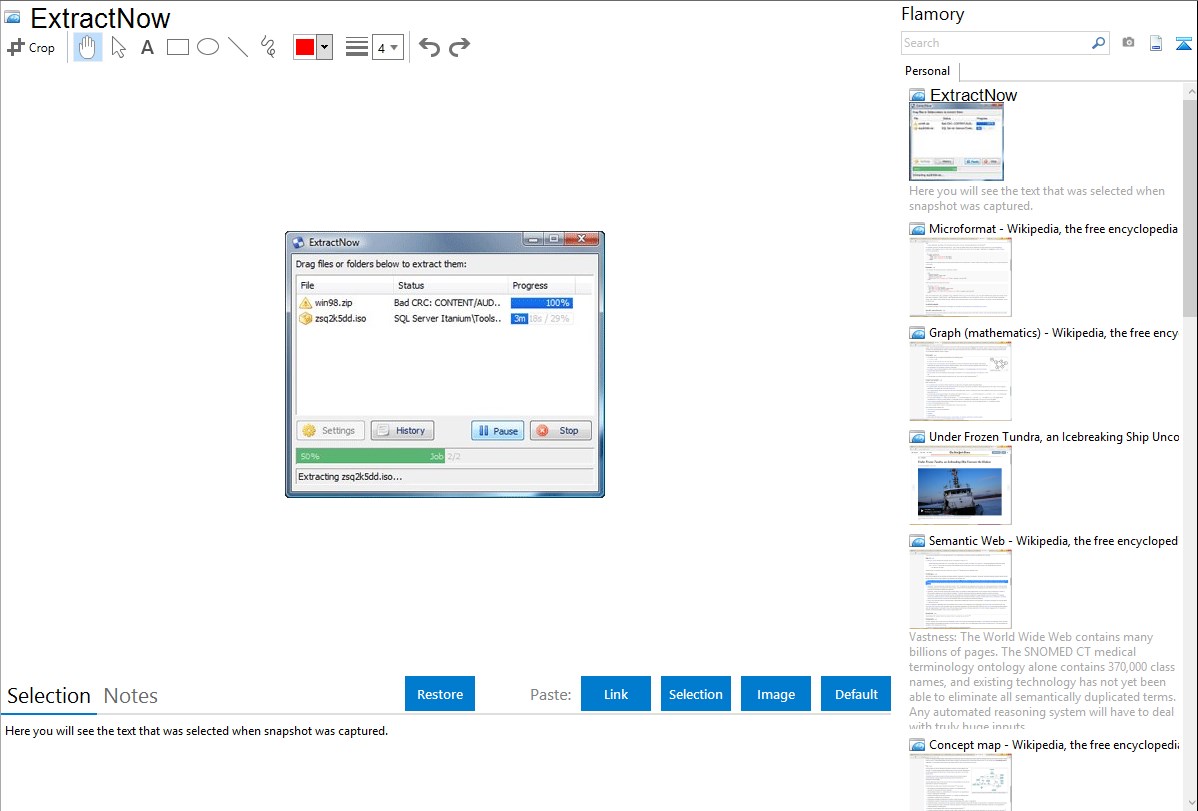This screenshot has height=811, width=1198.
Task: Click the search magnifier icon
Action: coord(1099,43)
